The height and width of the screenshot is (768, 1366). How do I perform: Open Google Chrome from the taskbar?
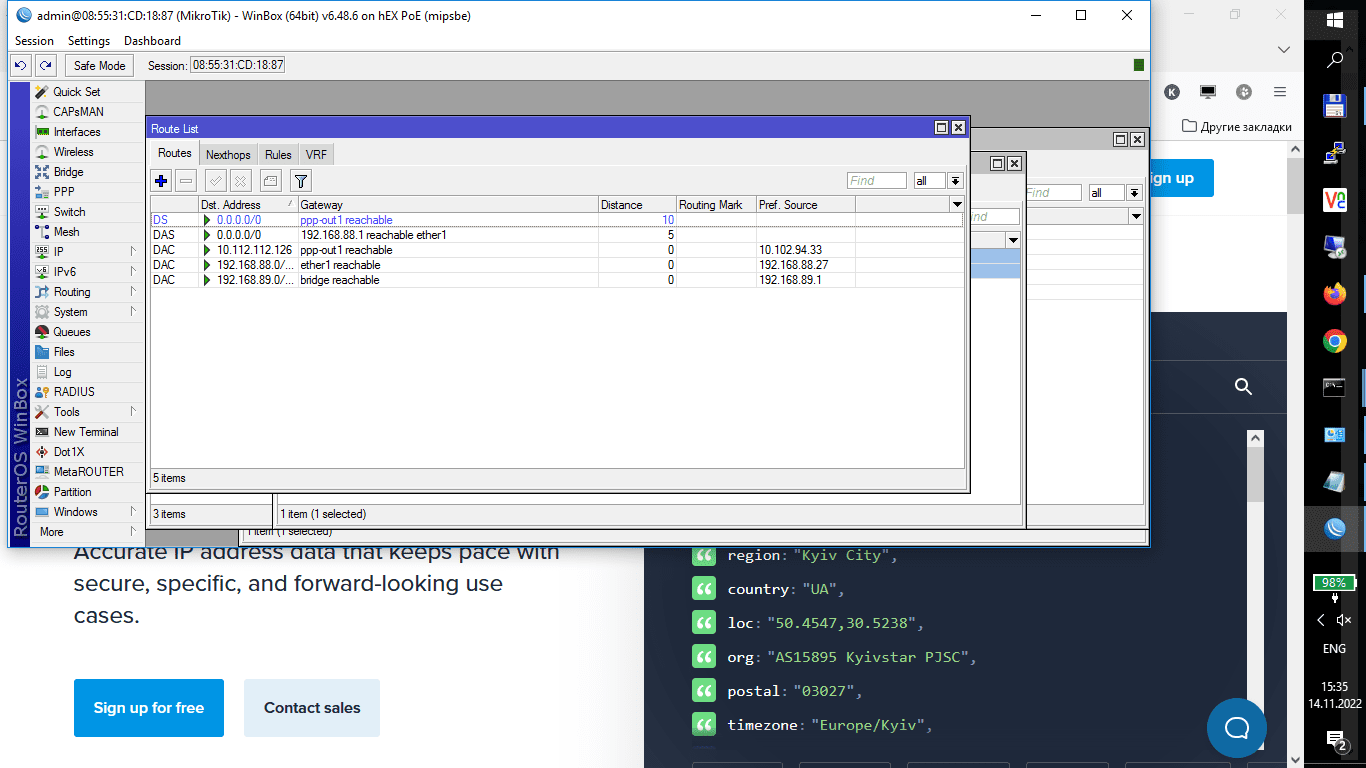pos(1334,342)
